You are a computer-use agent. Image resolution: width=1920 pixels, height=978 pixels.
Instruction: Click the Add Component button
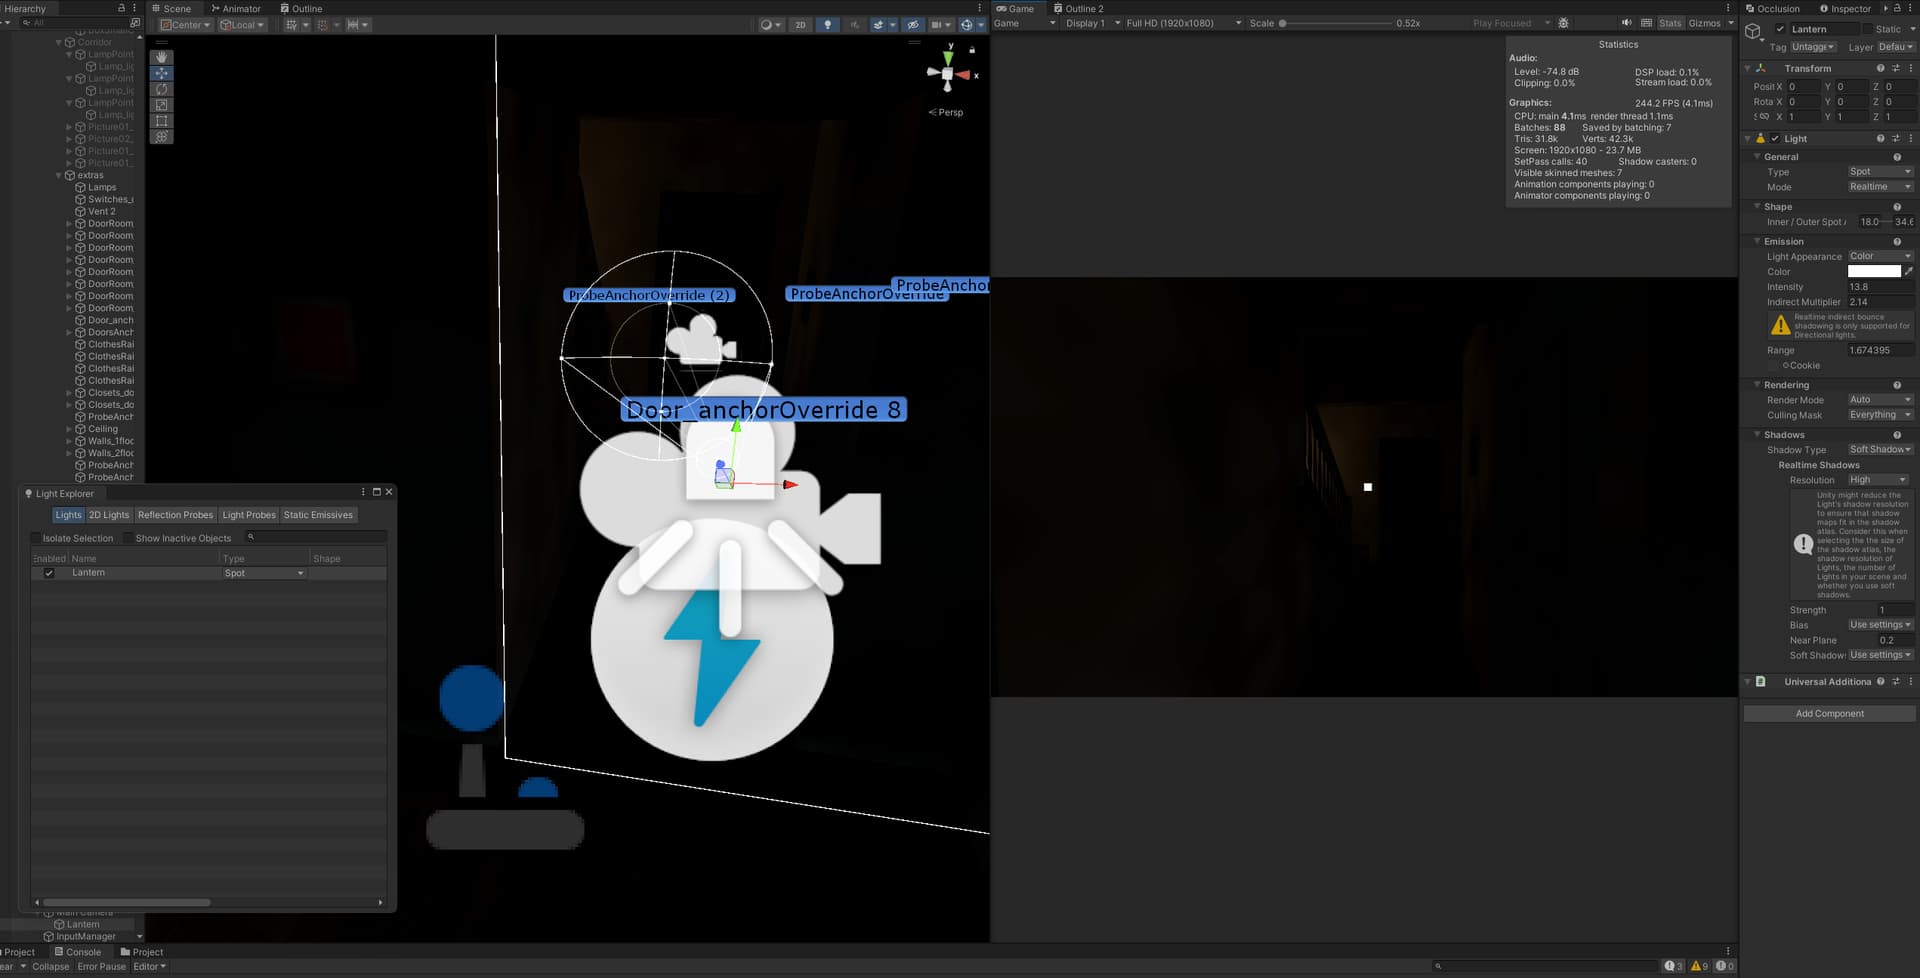point(1829,713)
